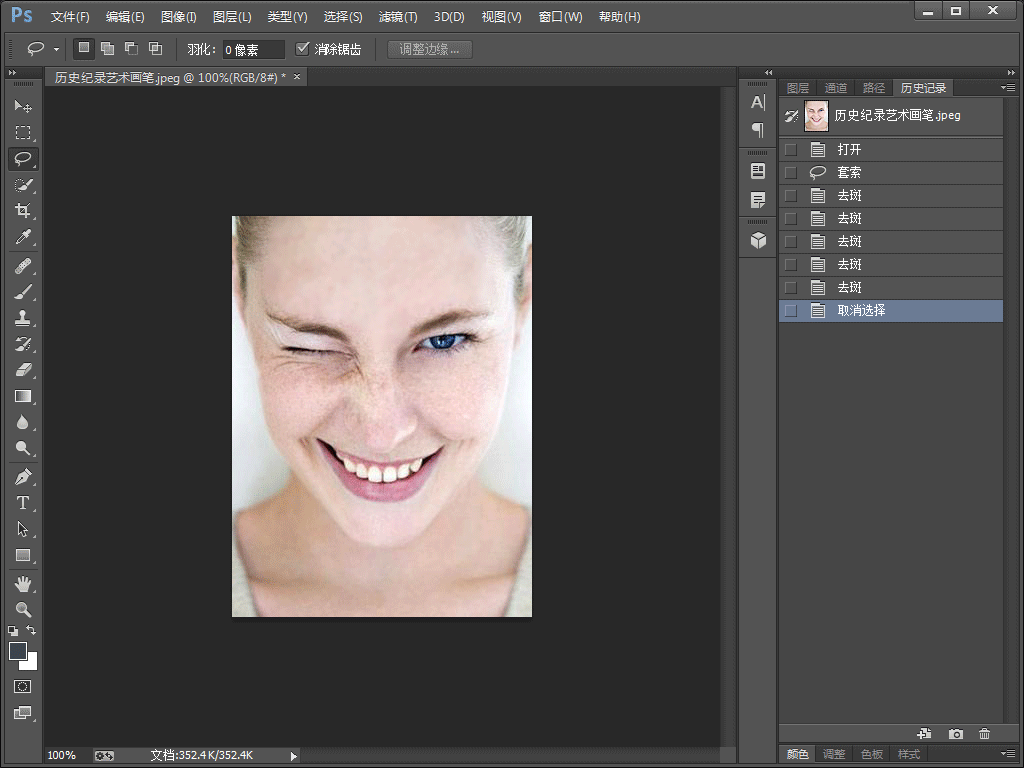This screenshot has height=768, width=1024.
Task: Set history brush source on 打开 state
Action: (791, 150)
